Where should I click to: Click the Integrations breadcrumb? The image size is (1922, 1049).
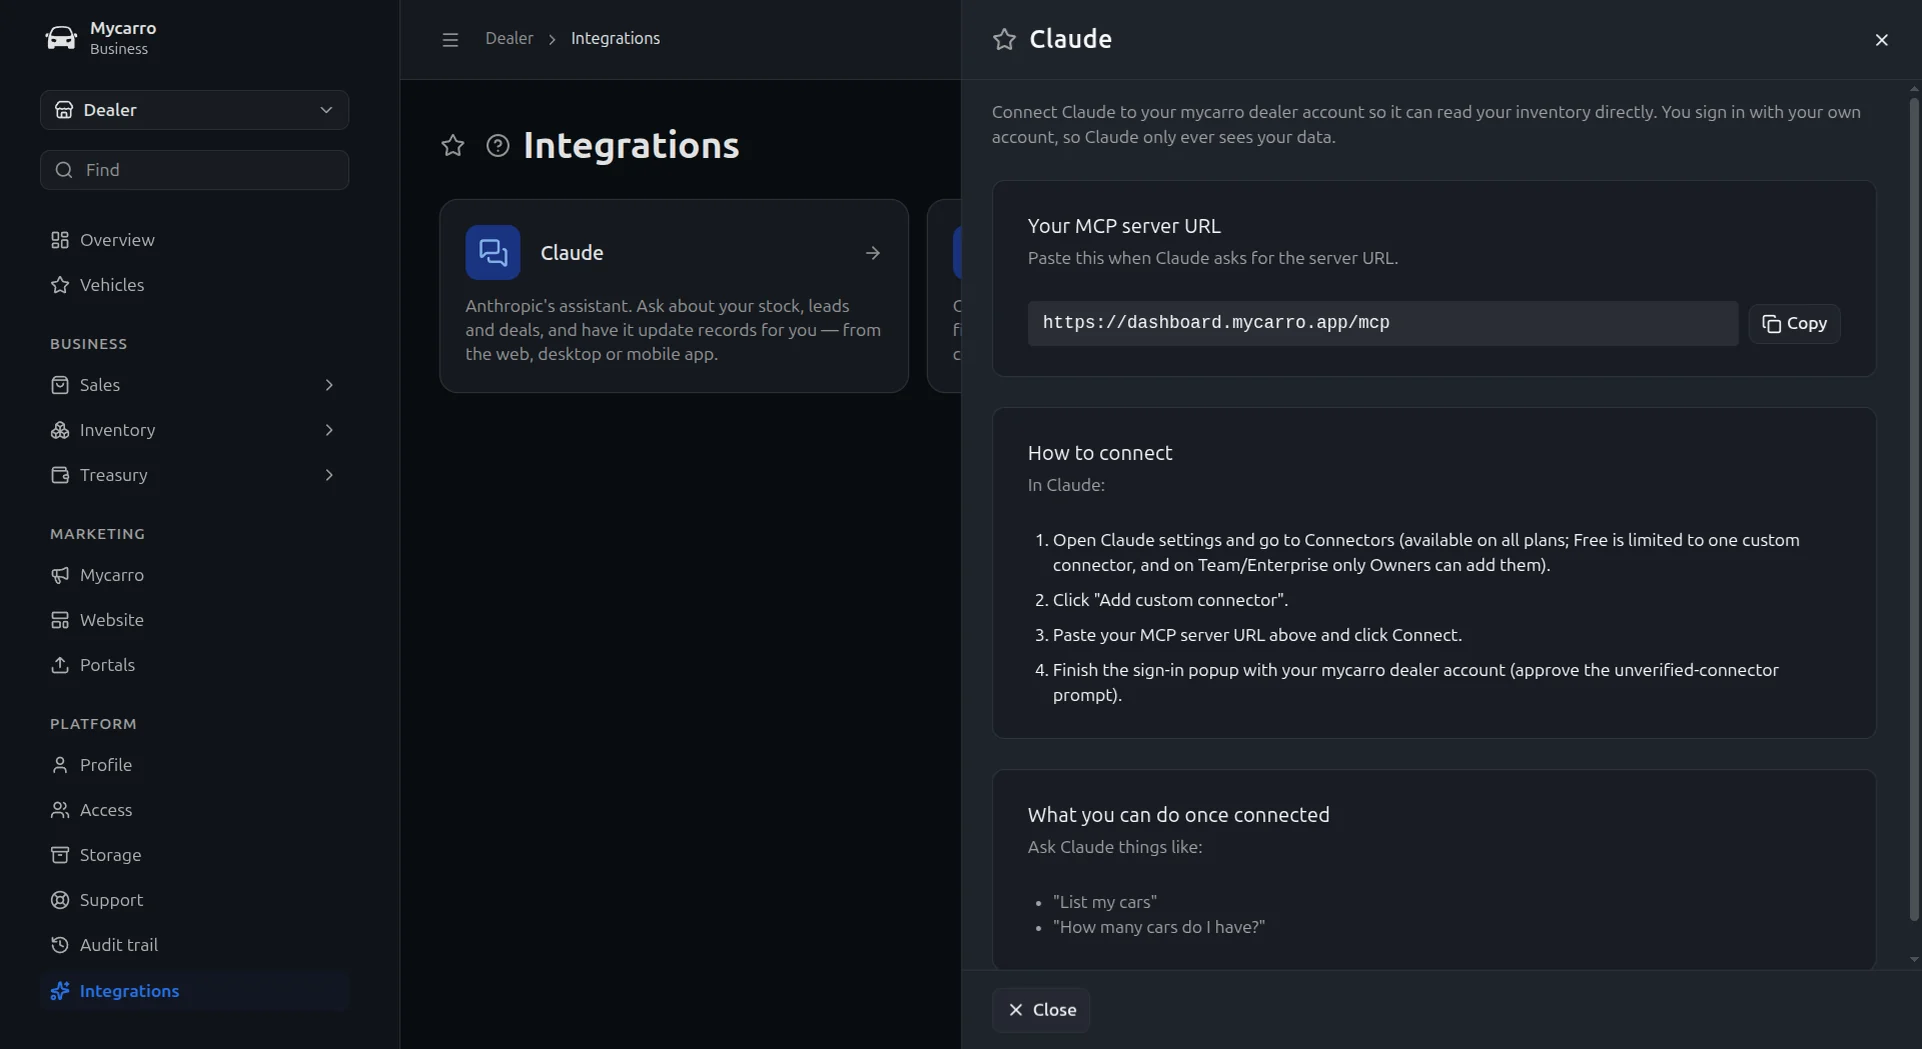pyautogui.click(x=615, y=39)
